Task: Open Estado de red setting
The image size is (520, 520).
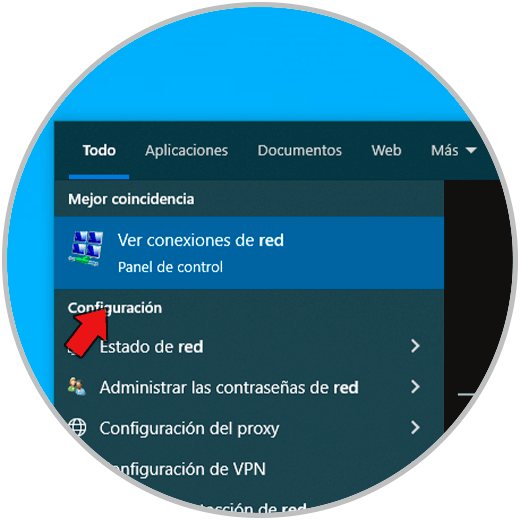Action: 249,346
